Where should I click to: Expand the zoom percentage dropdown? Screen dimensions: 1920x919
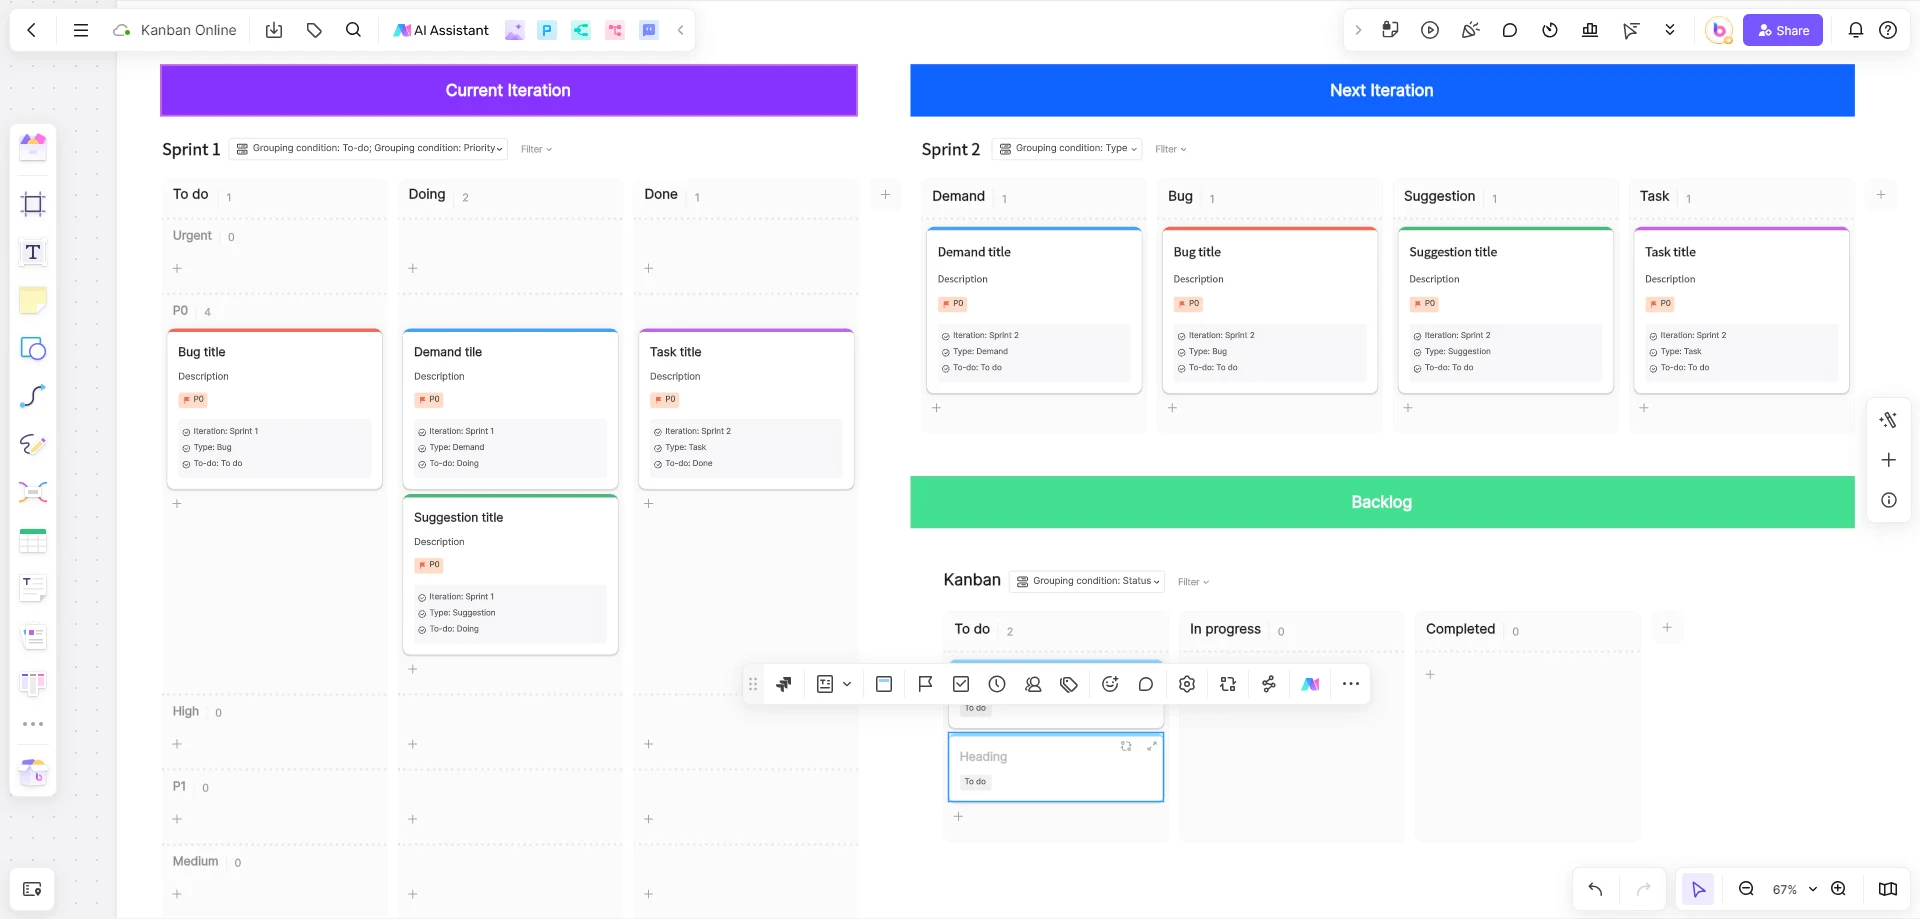(x=1813, y=889)
